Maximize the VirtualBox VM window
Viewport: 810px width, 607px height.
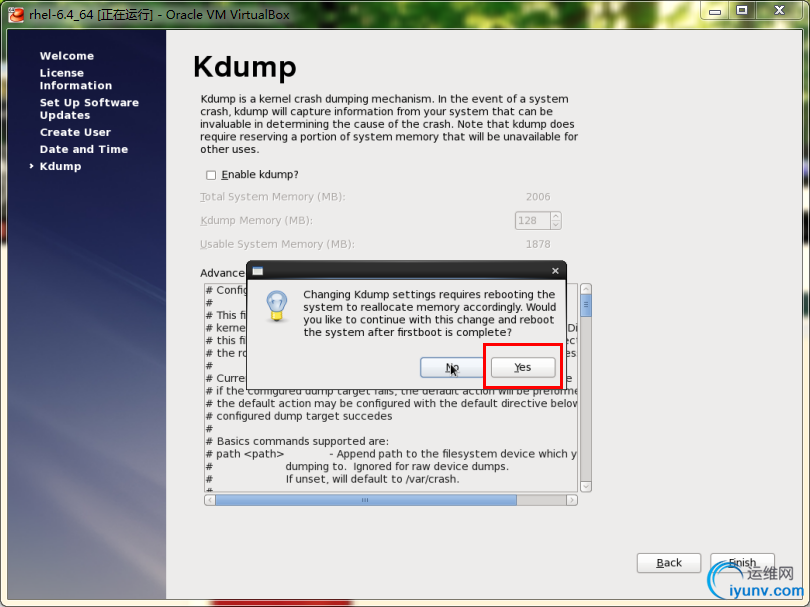(742, 11)
